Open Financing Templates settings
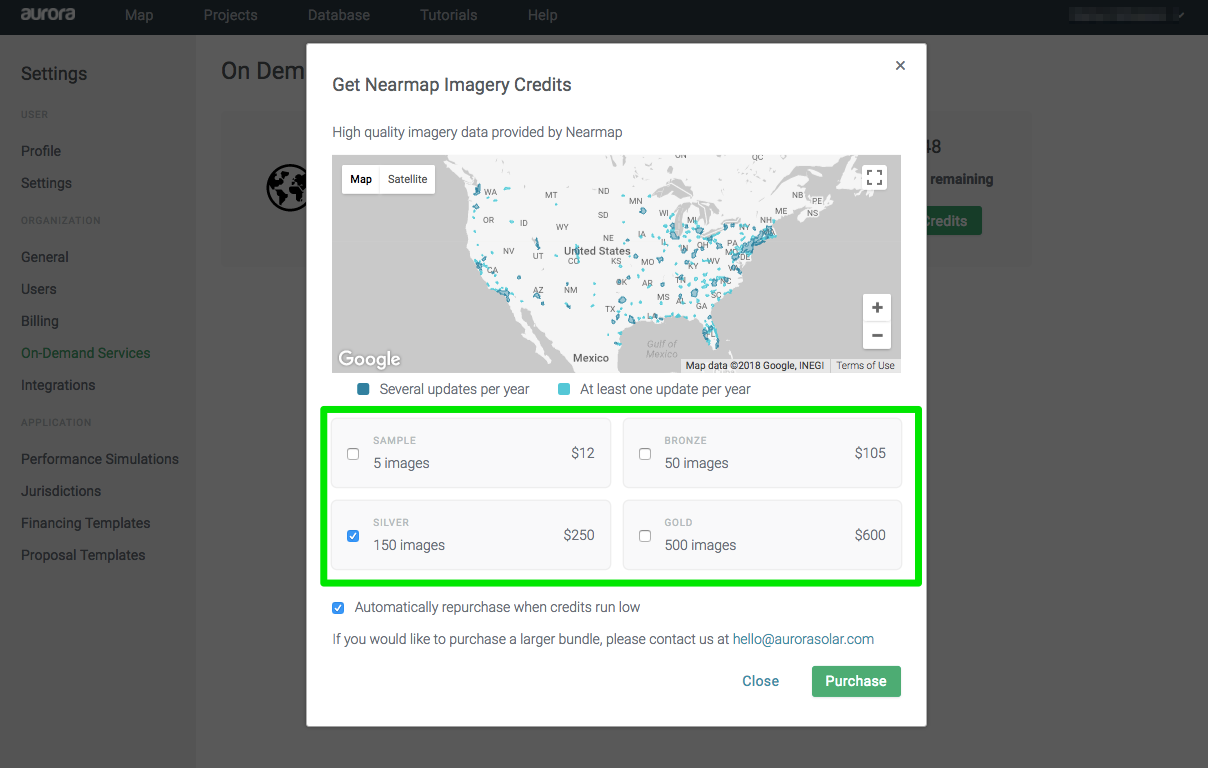The image size is (1208, 768). 86,523
